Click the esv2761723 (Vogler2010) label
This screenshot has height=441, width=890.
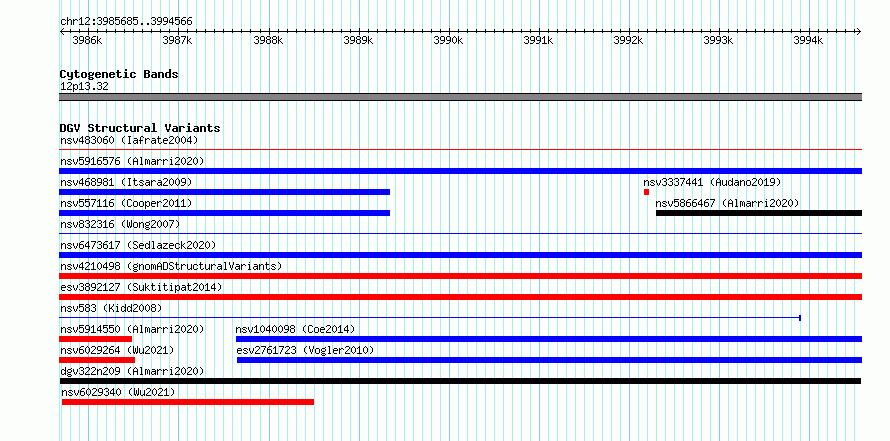click(305, 350)
